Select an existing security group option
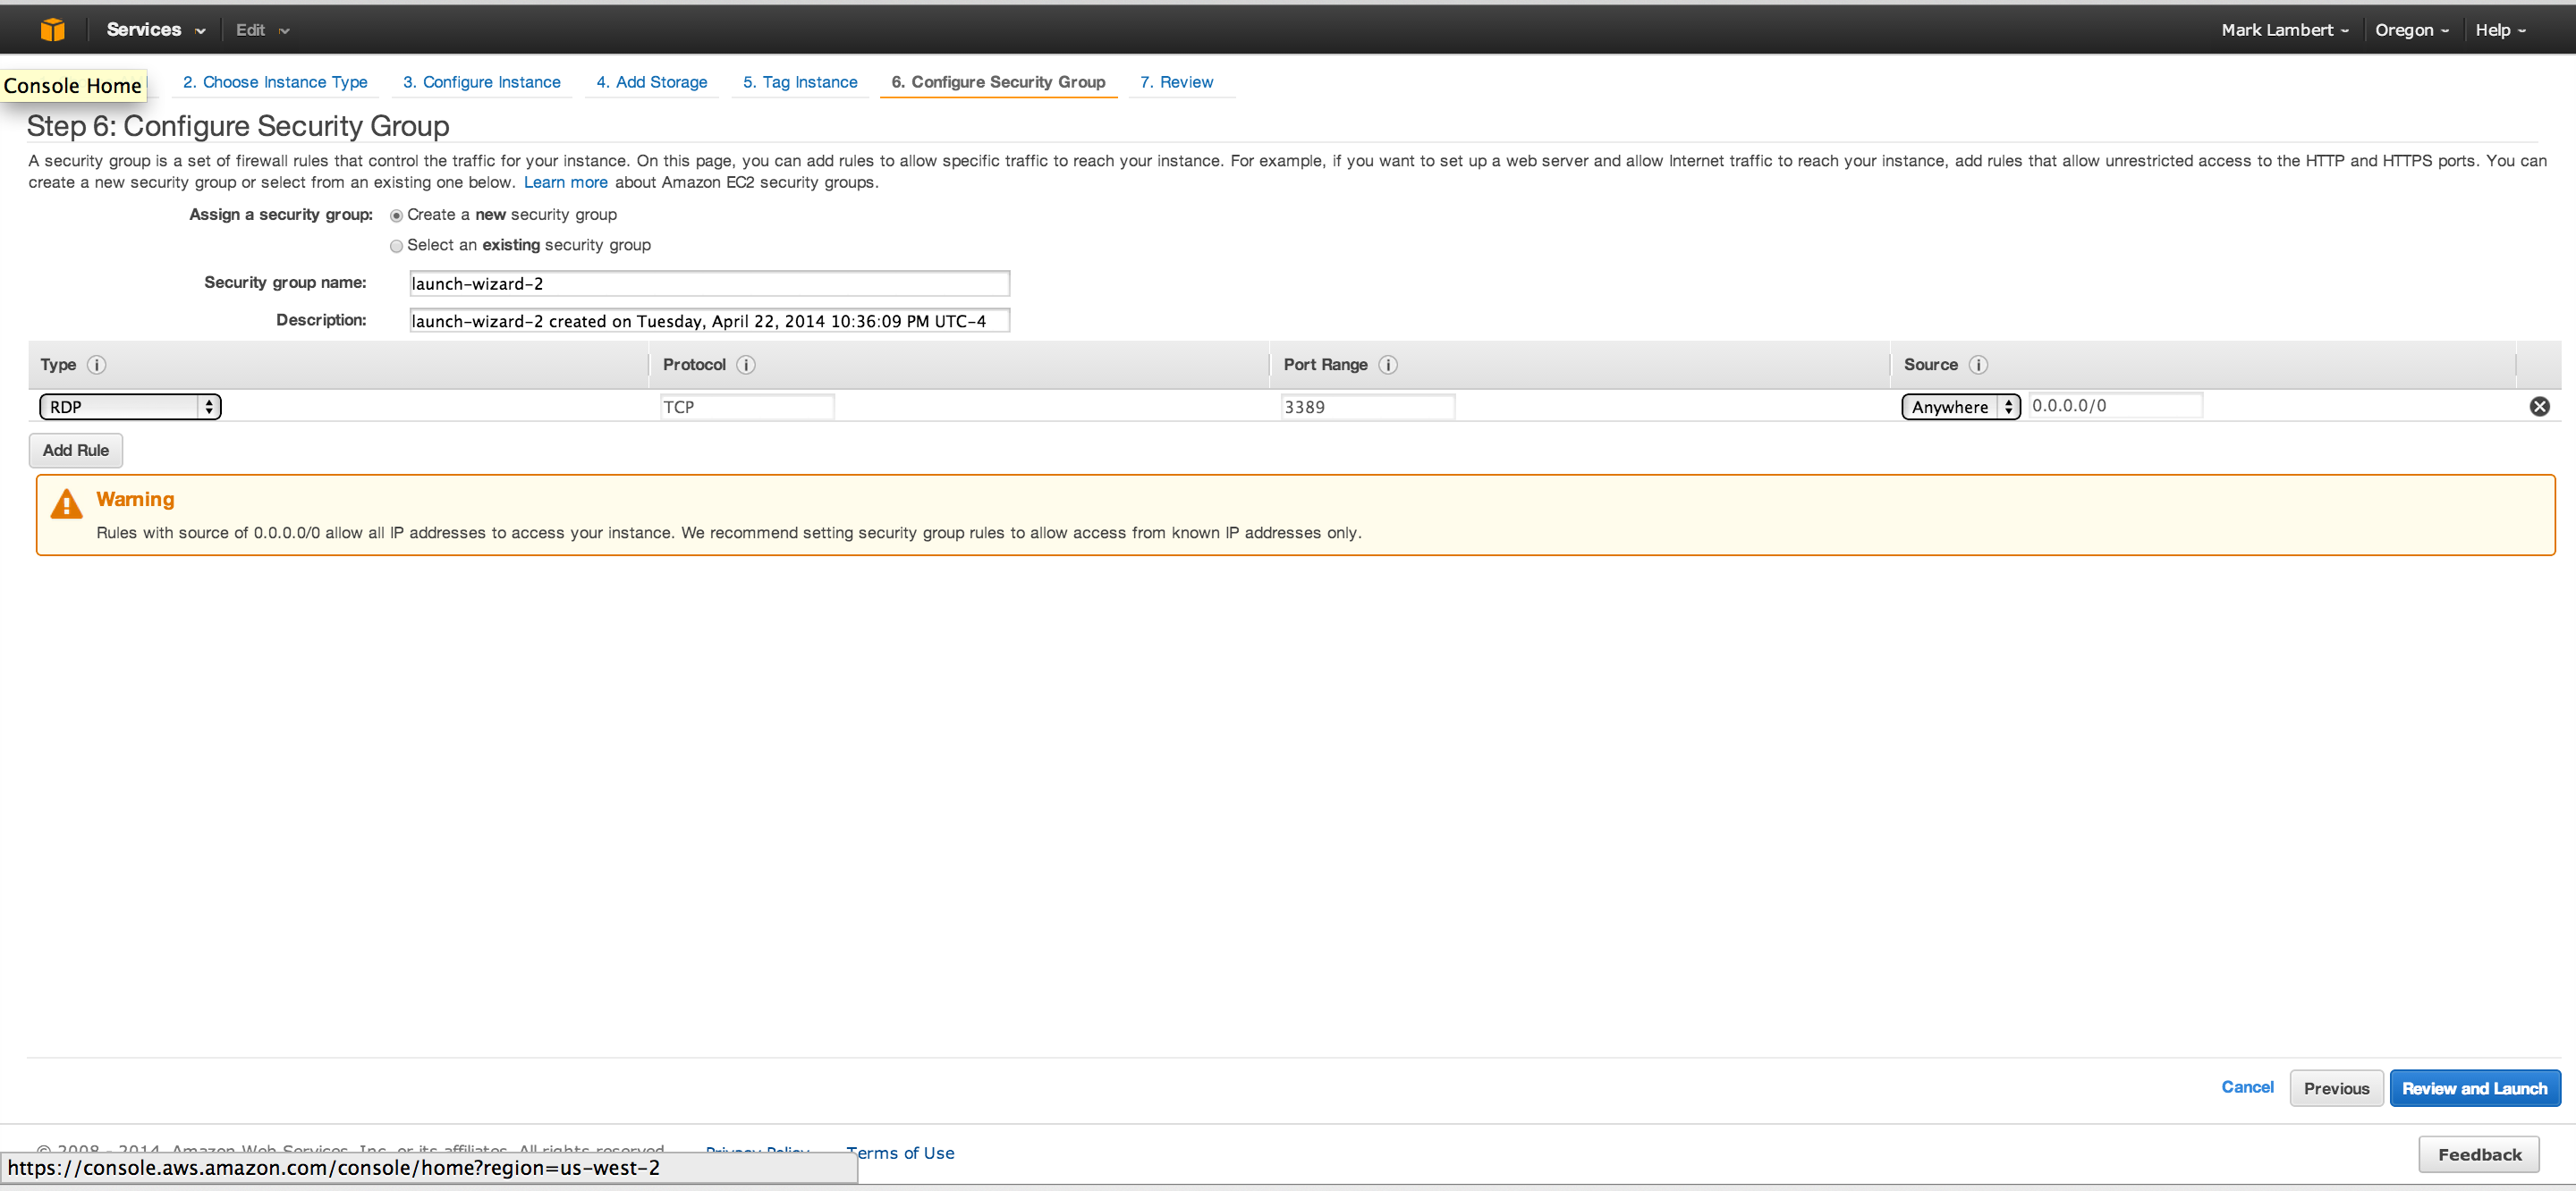 click(396, 246)
